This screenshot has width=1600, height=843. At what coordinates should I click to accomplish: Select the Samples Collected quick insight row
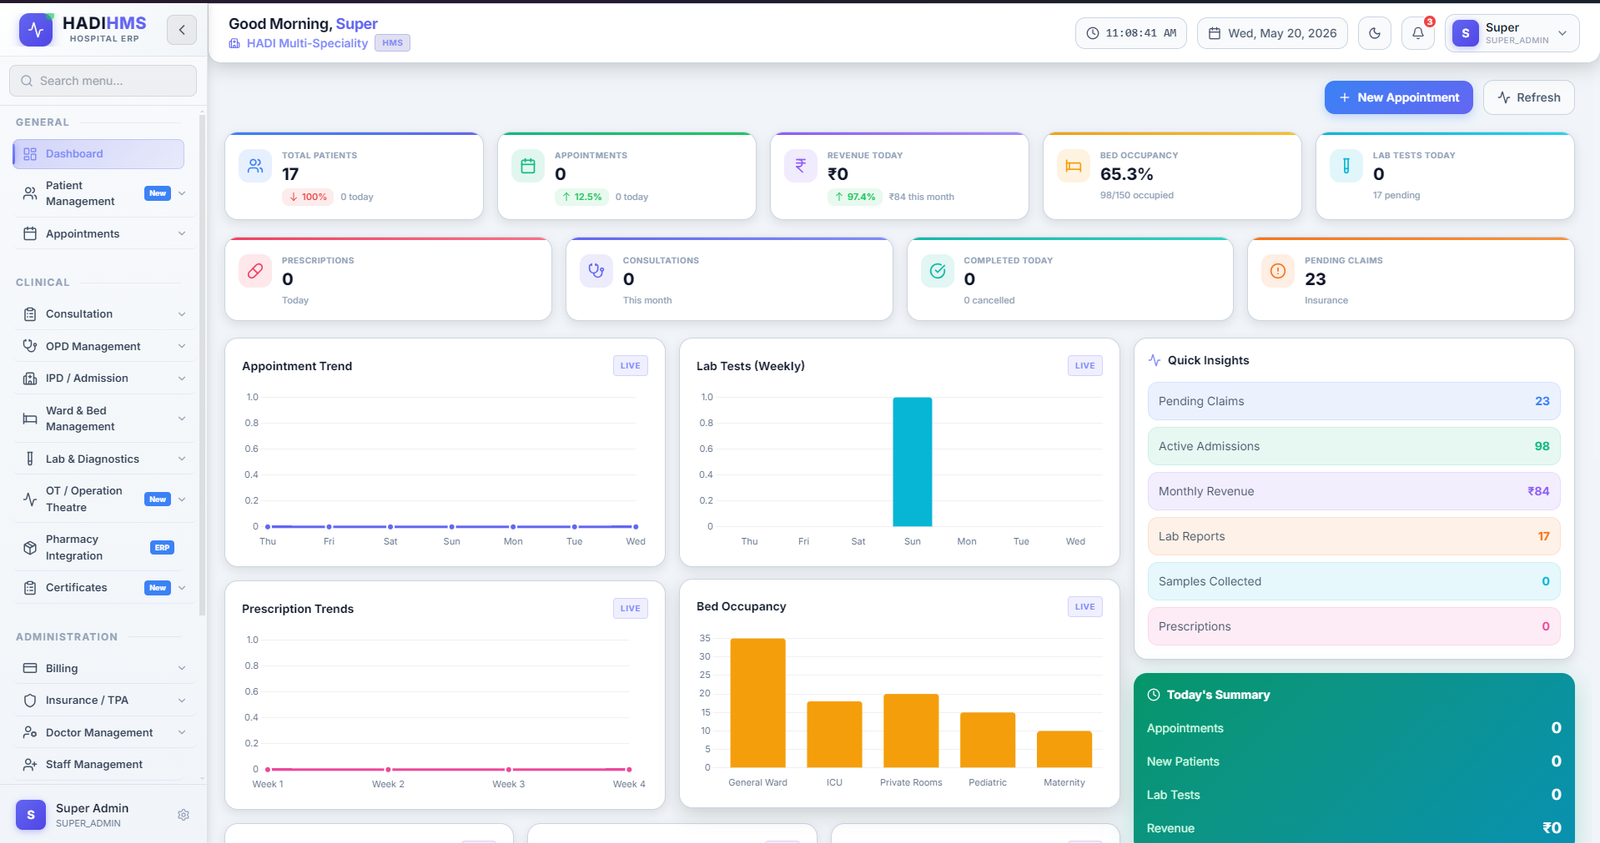pos(1354,581)
